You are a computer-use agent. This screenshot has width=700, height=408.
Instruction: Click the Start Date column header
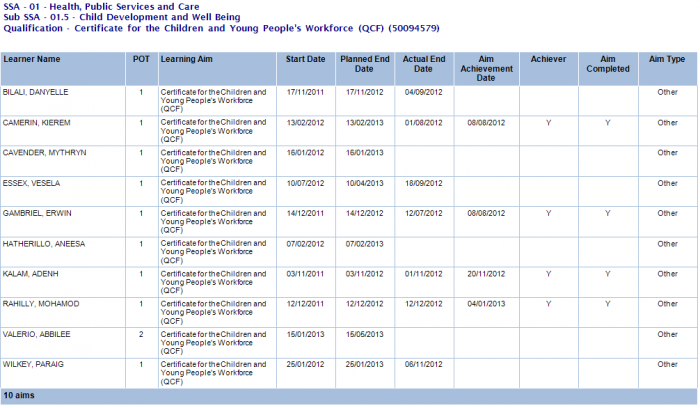tap(305, 59)
